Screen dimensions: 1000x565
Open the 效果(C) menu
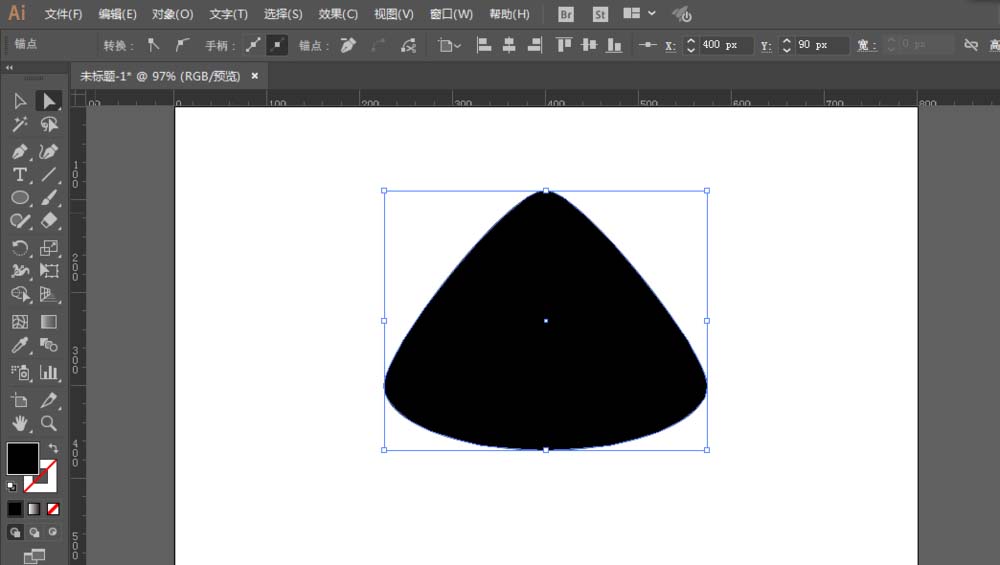point(337,14)
